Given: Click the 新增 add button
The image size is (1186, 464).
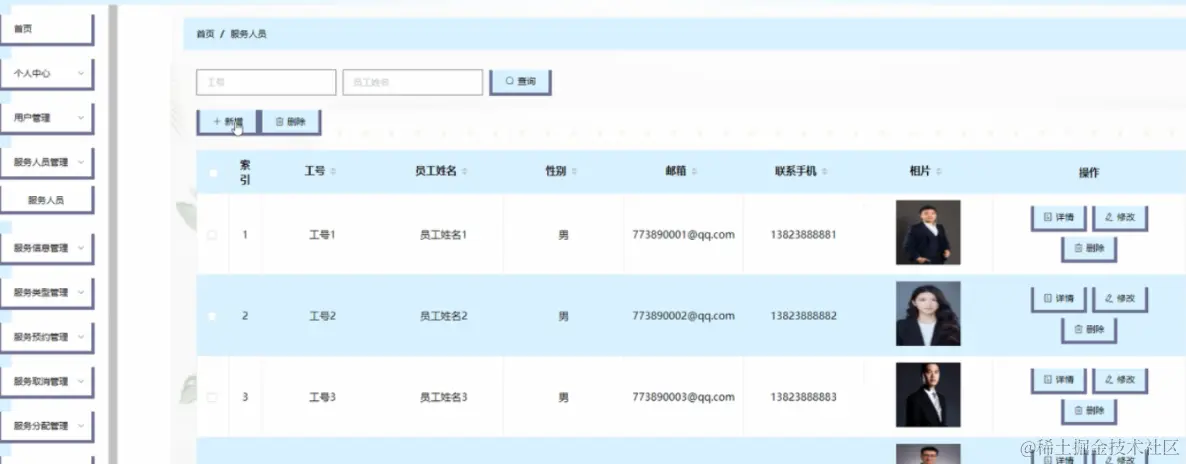Looking at the screenshot, I should click(x=228, y=122).
